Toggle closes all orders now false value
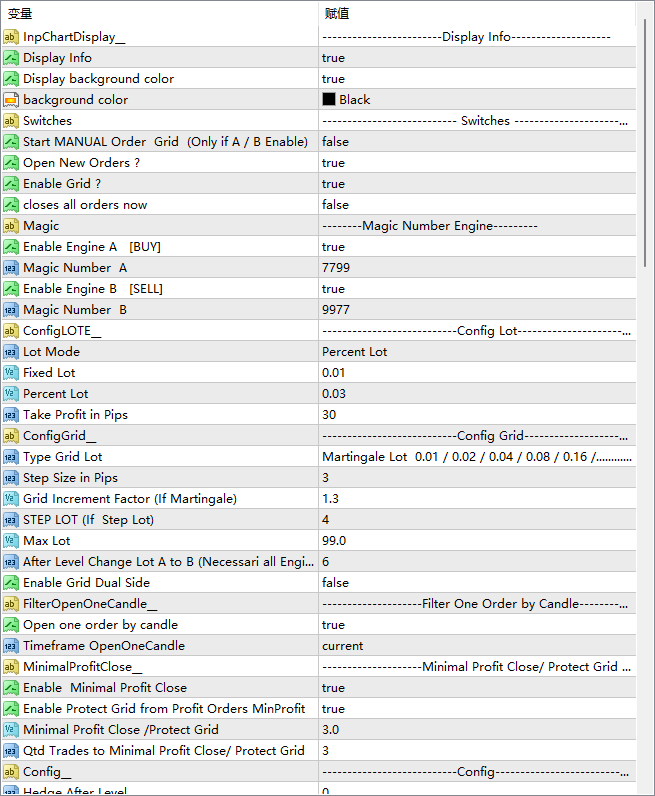 (x=335, y=205)
